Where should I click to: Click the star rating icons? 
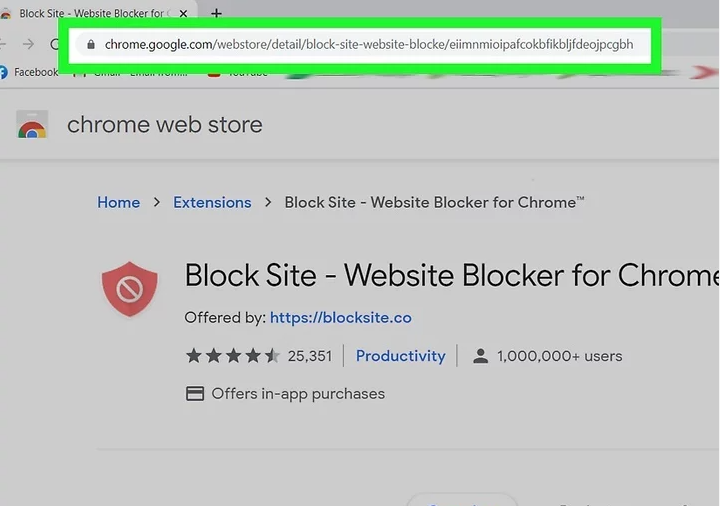point(232,356)
